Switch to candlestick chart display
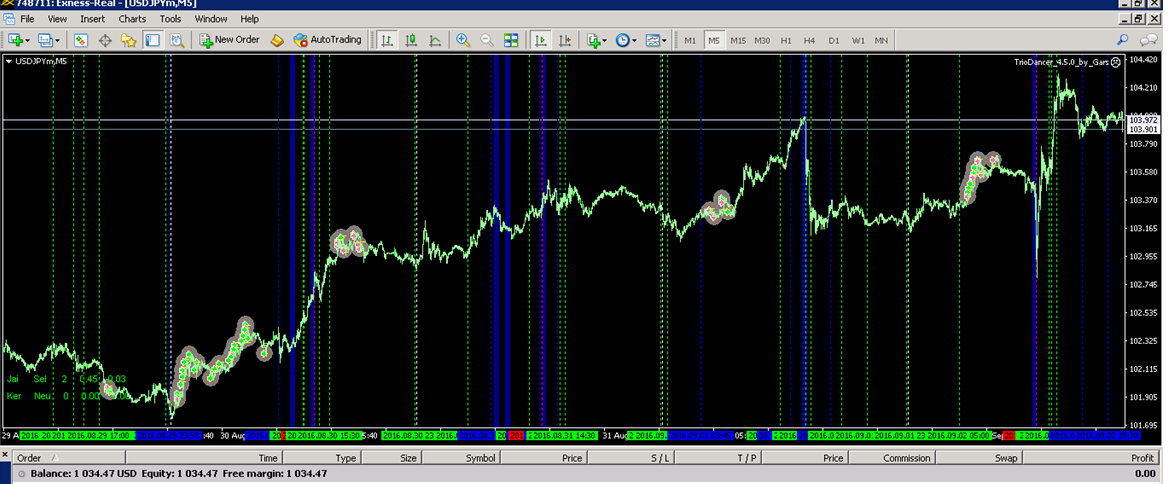This screenshot has height=484, width=1169. (411, 40)
